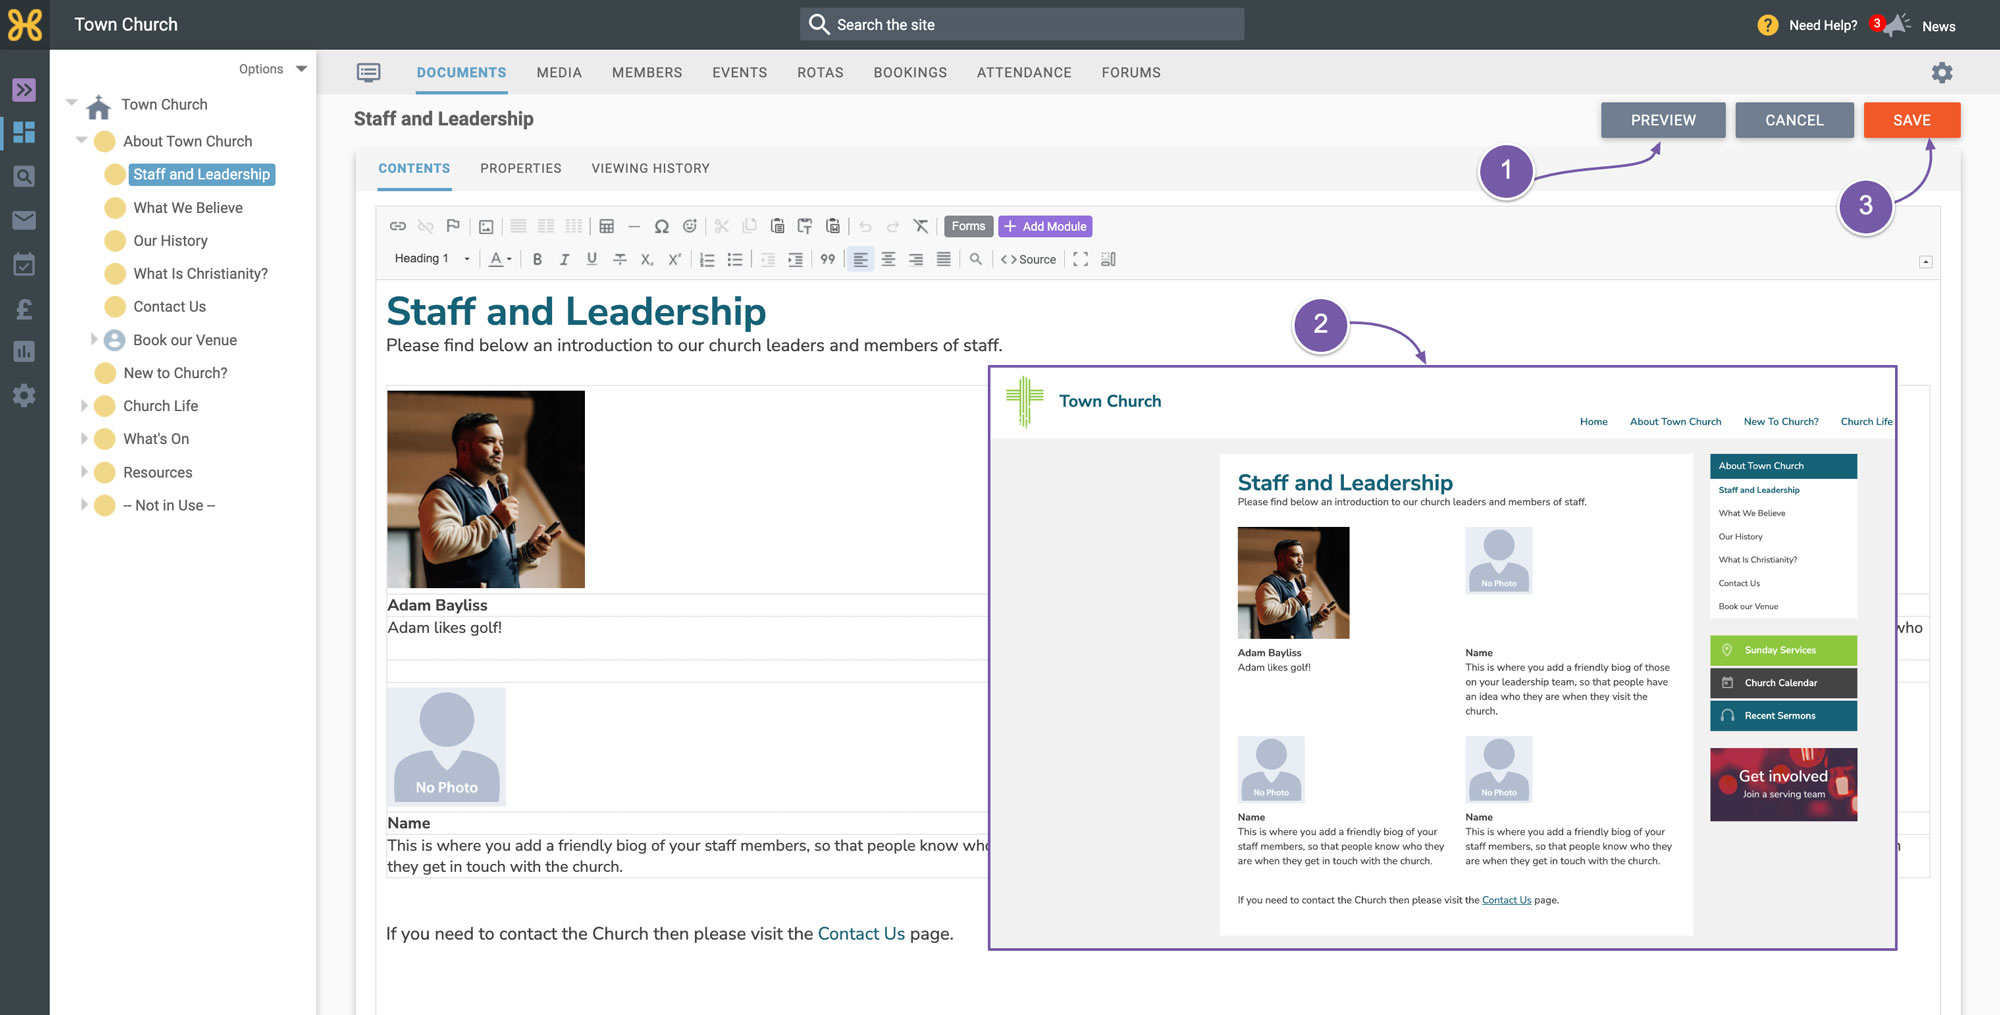
Task: Open the Options dropdown in sidebar
Action: [272, 69]
